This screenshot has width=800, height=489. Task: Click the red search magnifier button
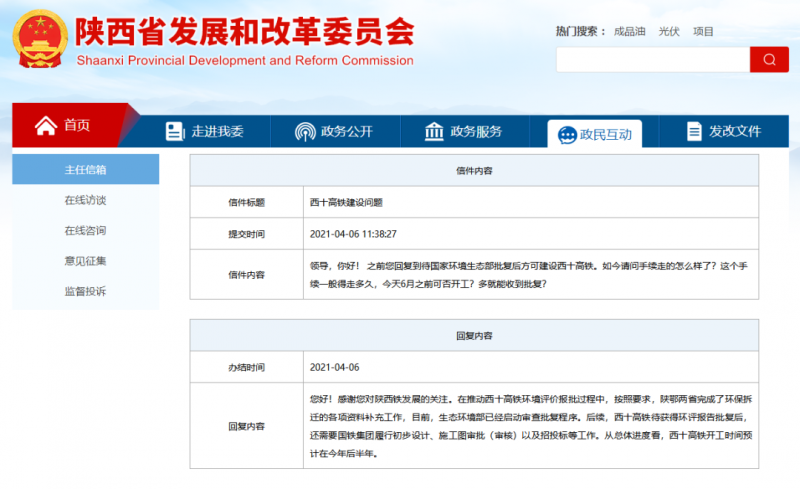click(x=769, y=59)
